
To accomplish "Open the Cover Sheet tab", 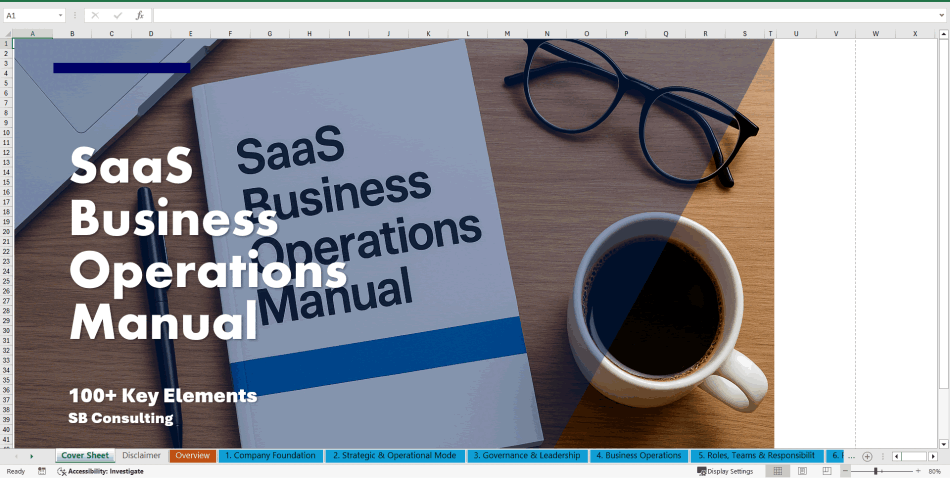I will click(85, 456).
